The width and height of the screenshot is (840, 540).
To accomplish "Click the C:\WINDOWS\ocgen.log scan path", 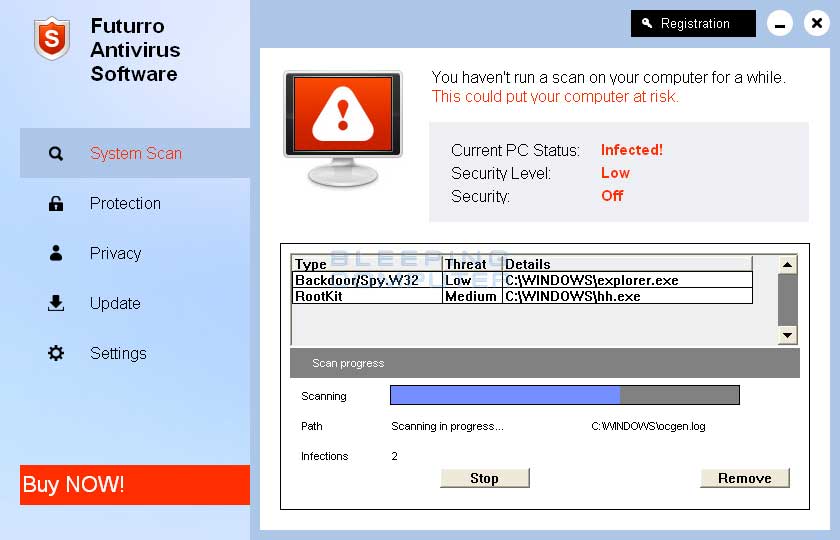I will 648,426.
